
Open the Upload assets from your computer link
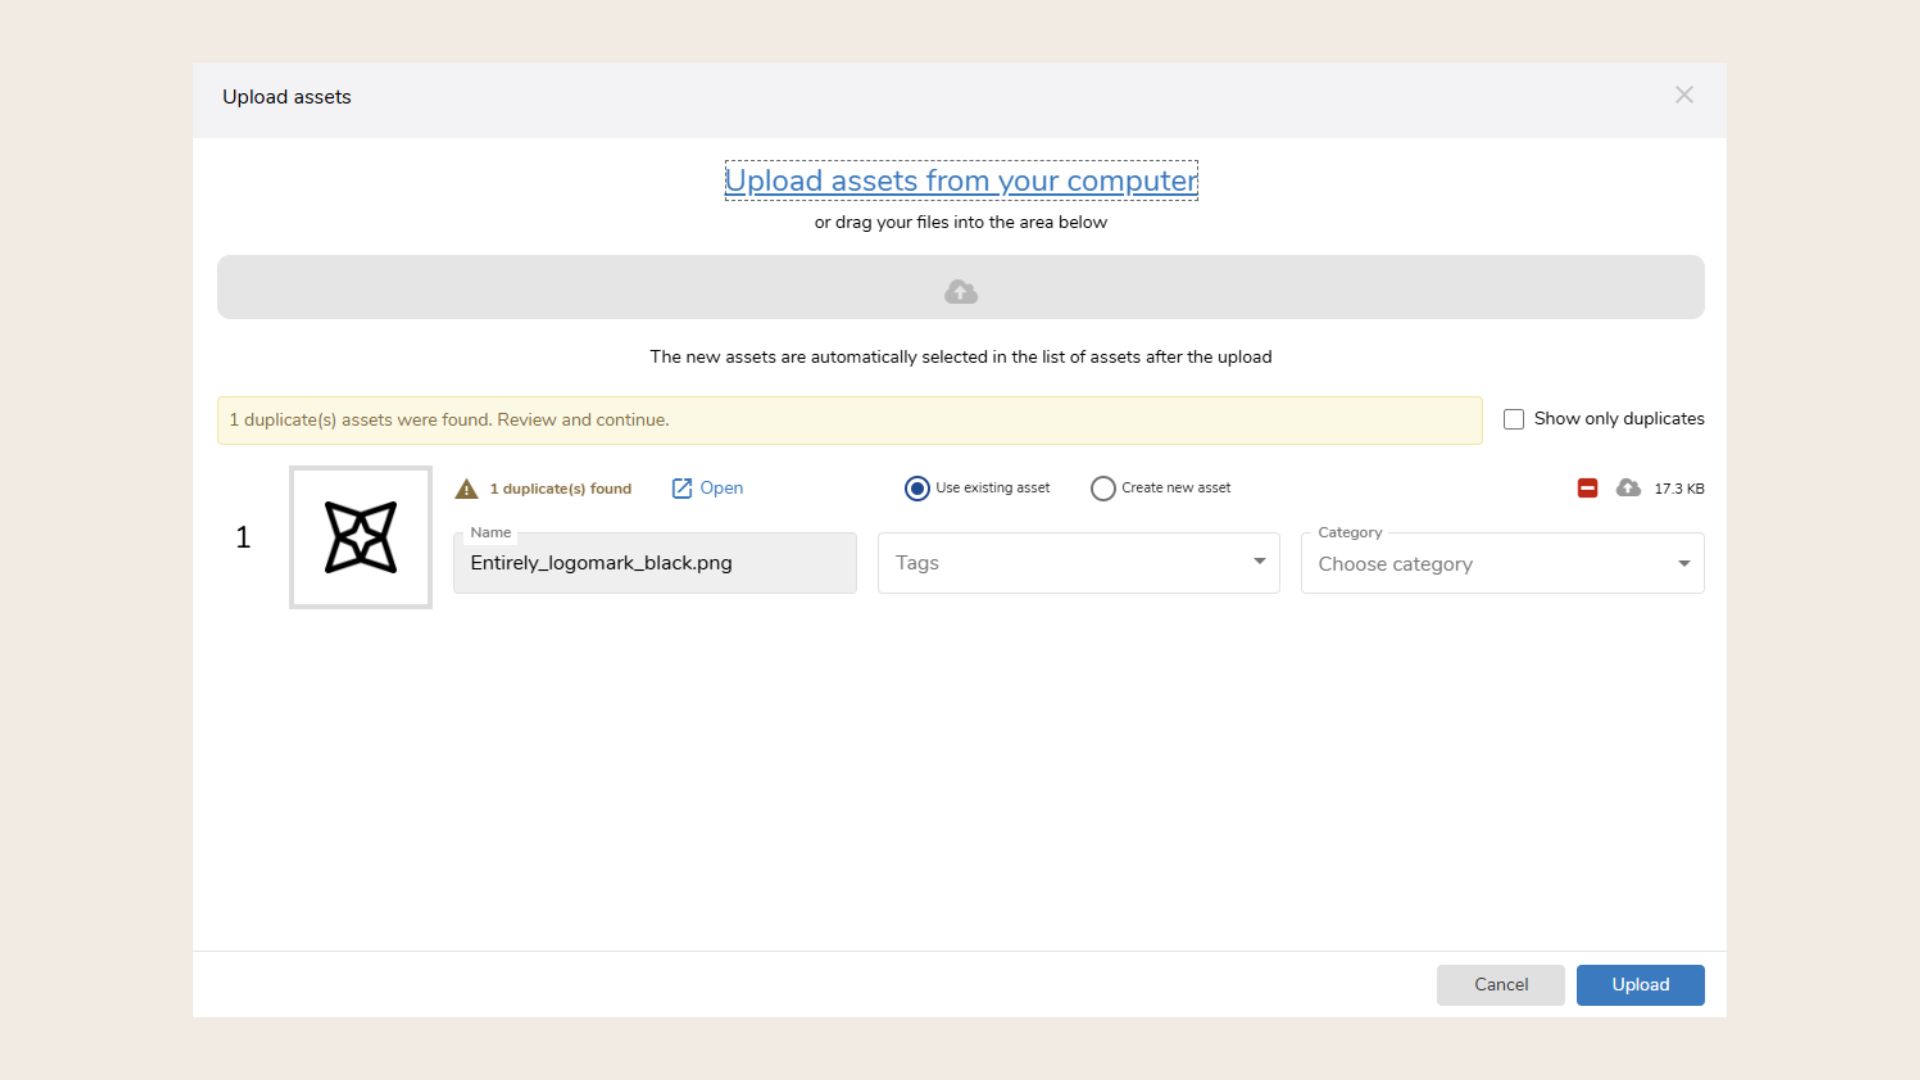[960, 181]
